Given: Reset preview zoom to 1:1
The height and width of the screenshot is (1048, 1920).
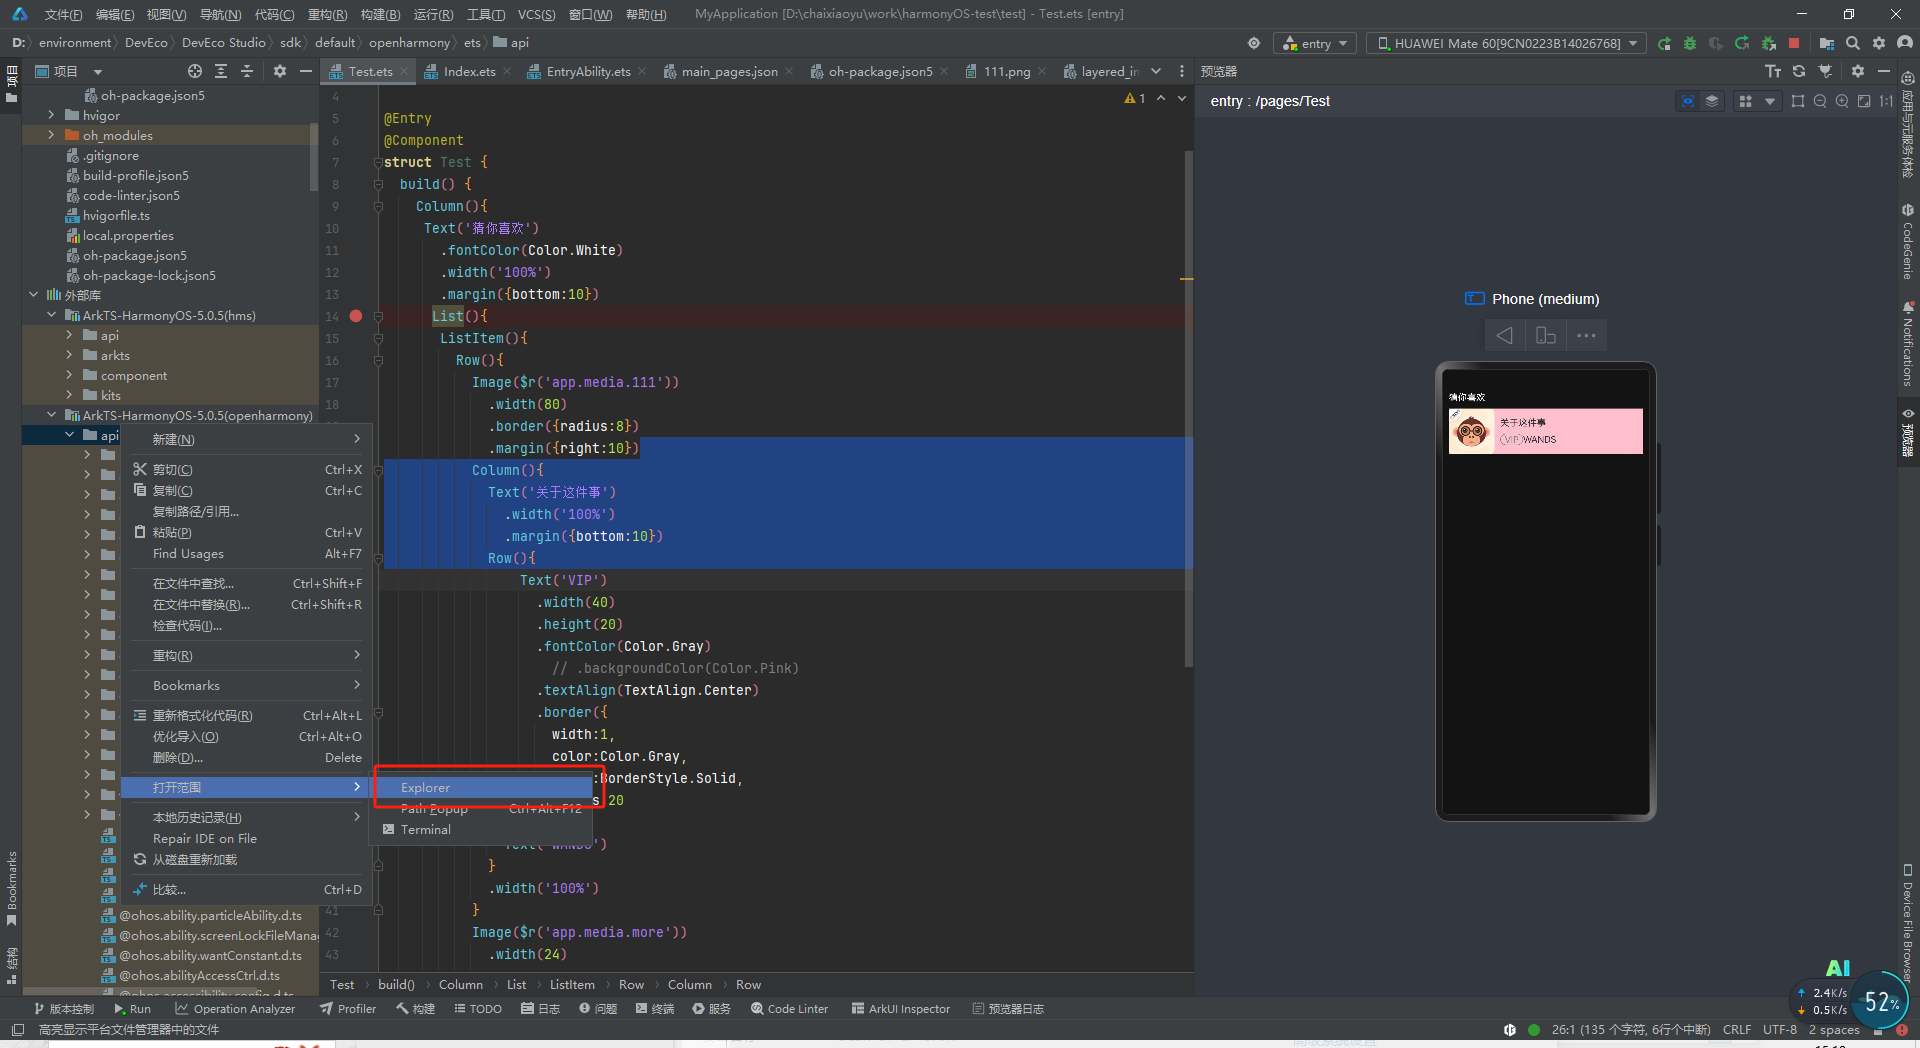Looking at the screenshot, I should (1886, 101).
